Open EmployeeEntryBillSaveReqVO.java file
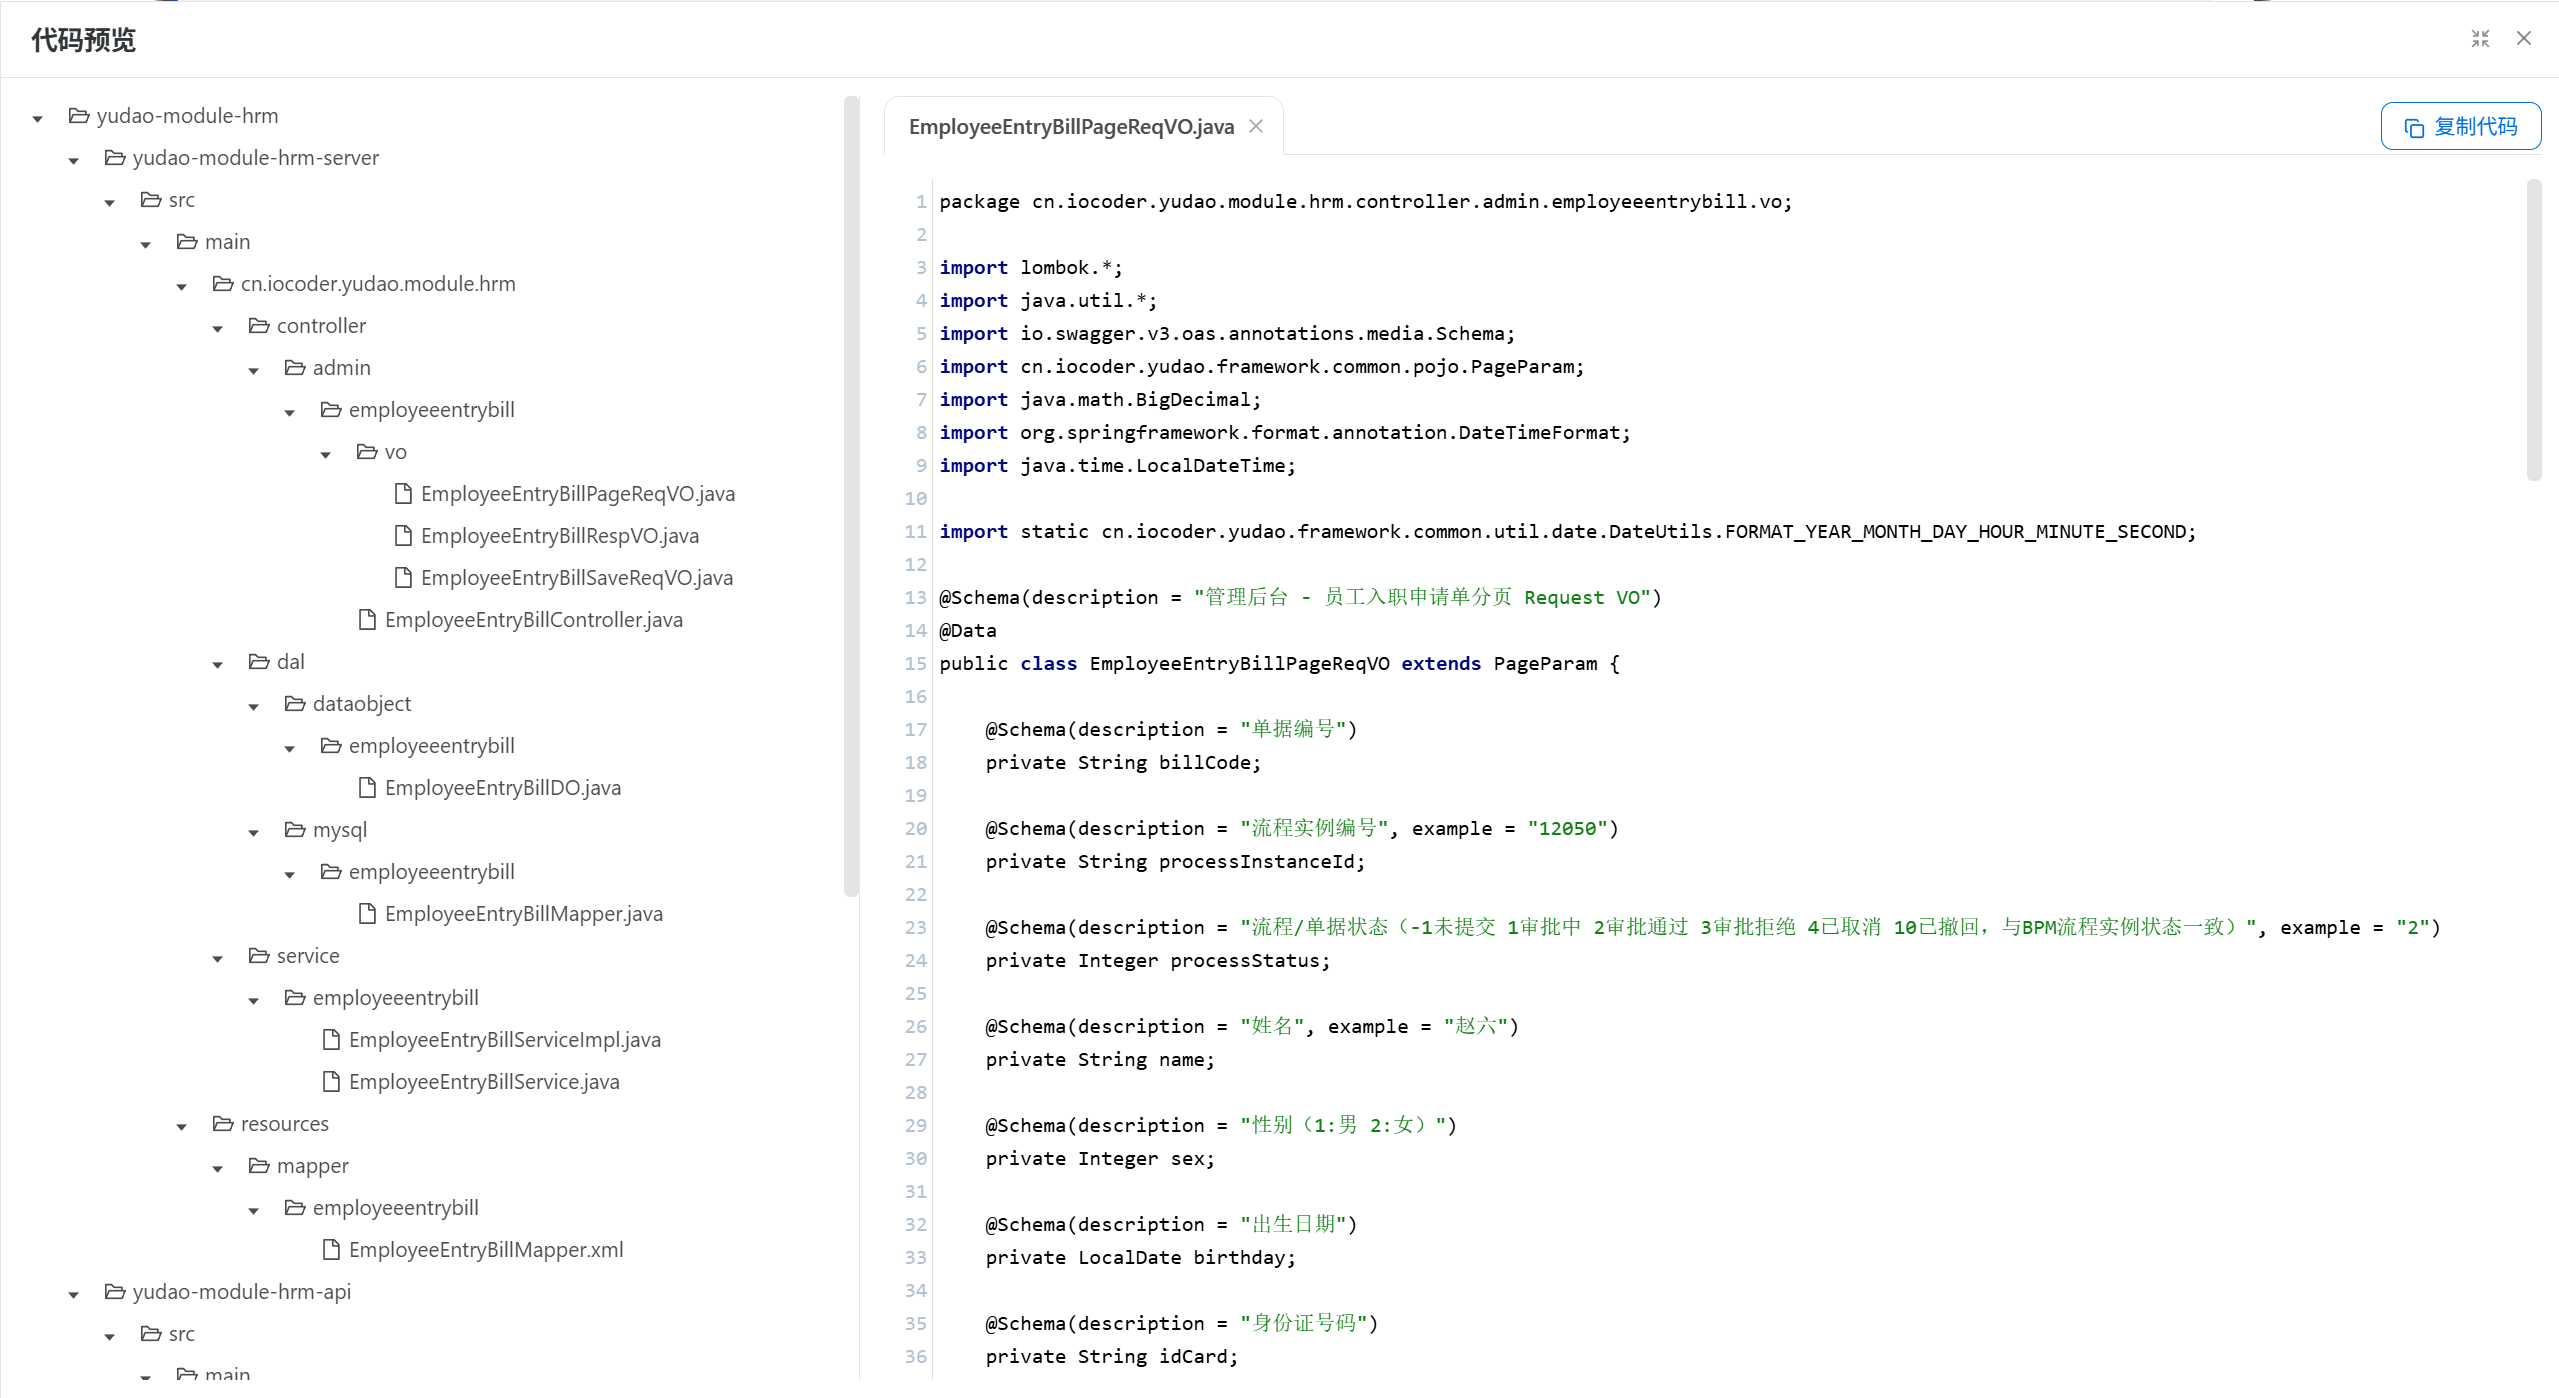The width and height of the screenshot is (2559, 1398). (577, 578)
